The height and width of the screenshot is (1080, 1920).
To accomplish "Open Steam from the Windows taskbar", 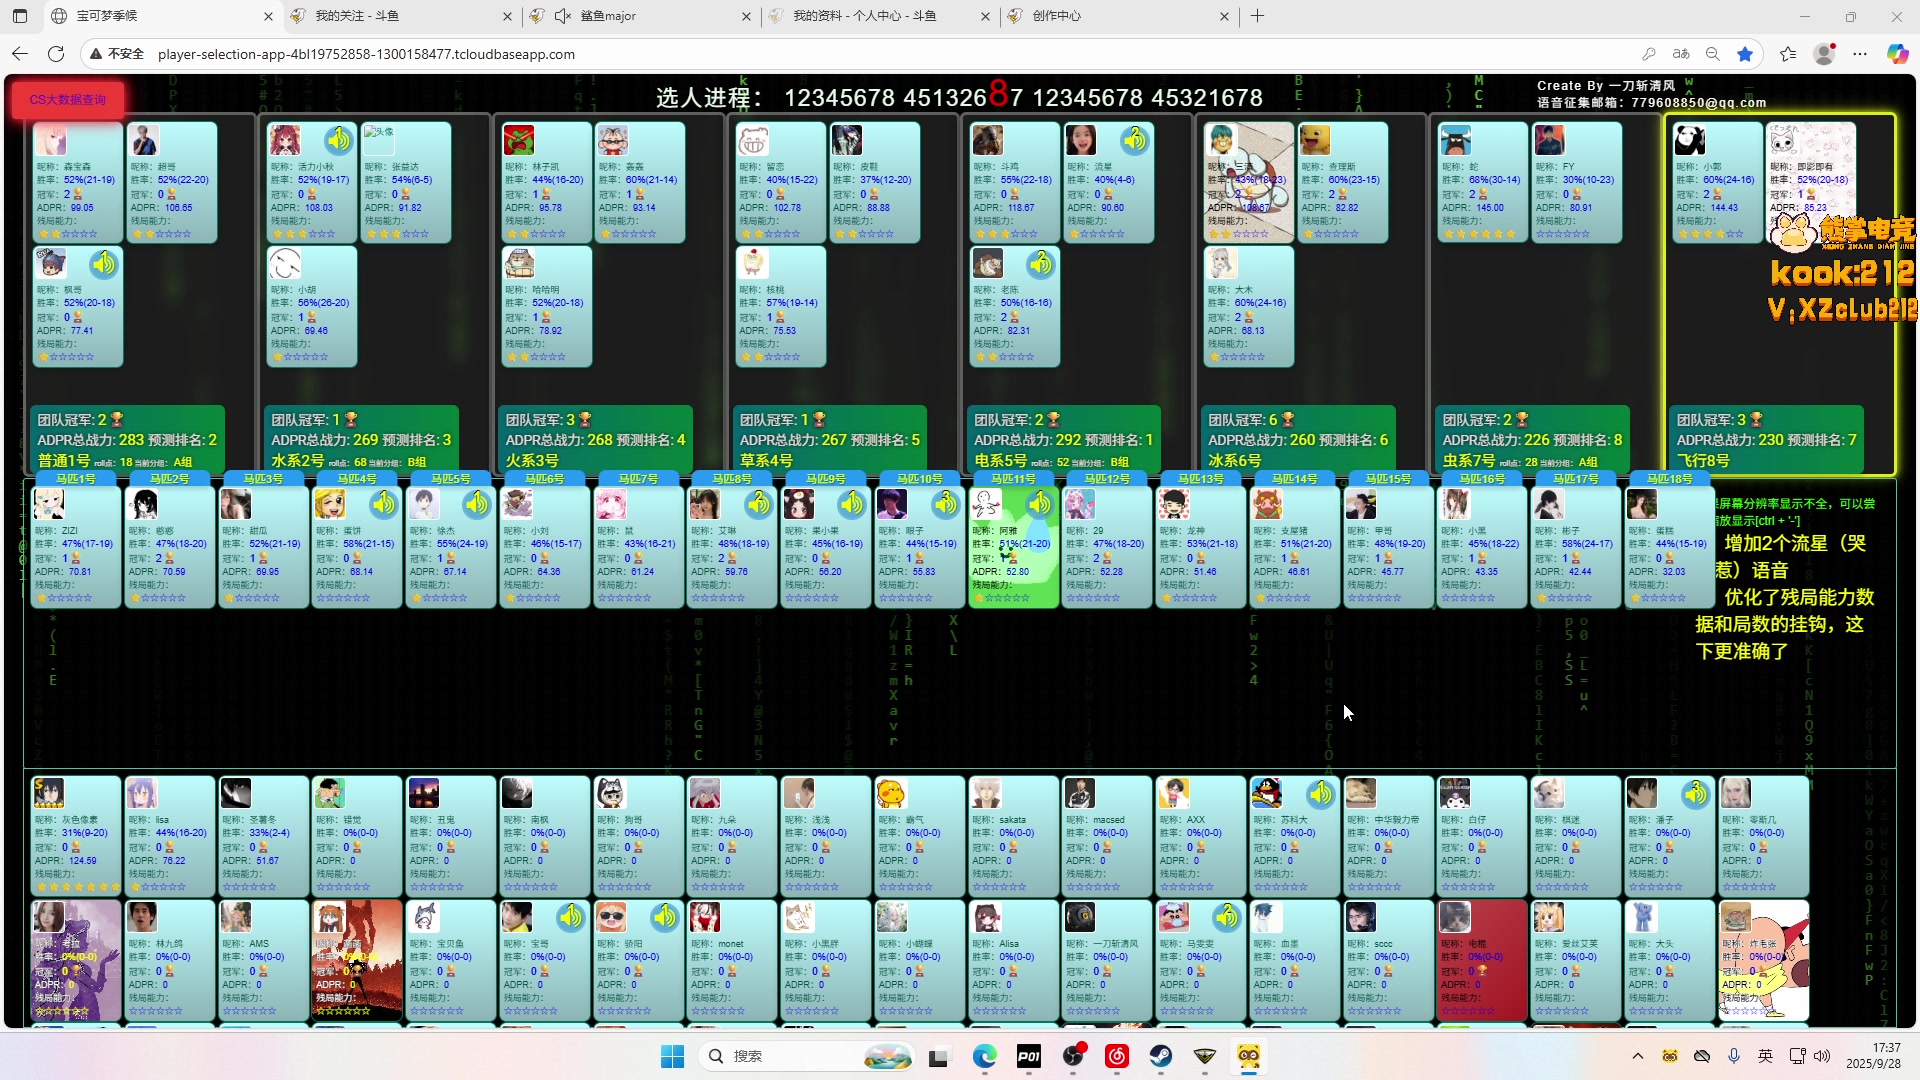I will (1160, 1056).
